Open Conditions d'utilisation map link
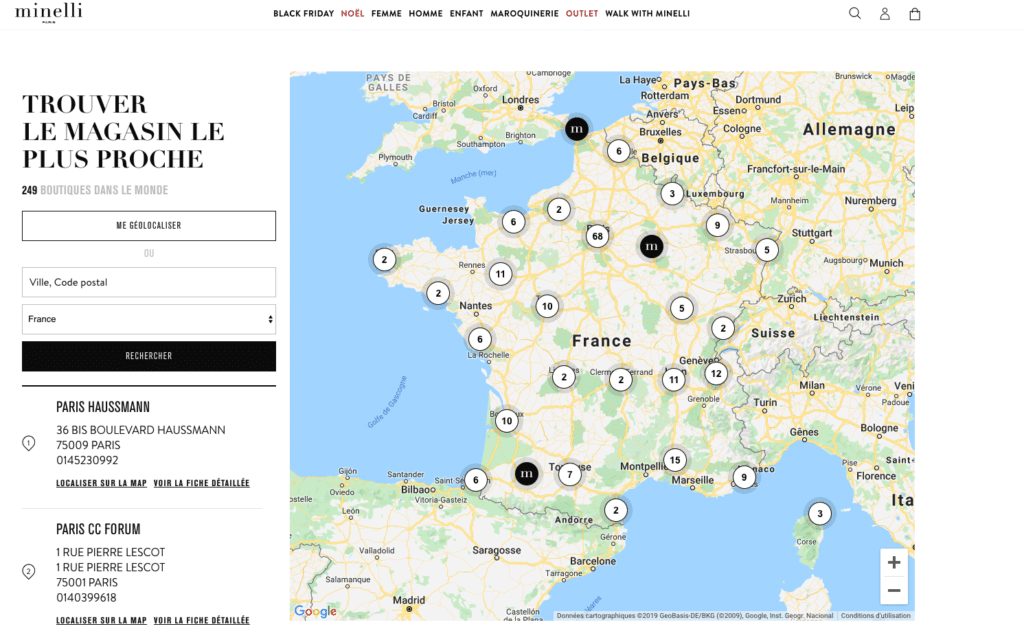Image resolution: width=1024 pixels, height=642 pixels. tap(875, 615)
